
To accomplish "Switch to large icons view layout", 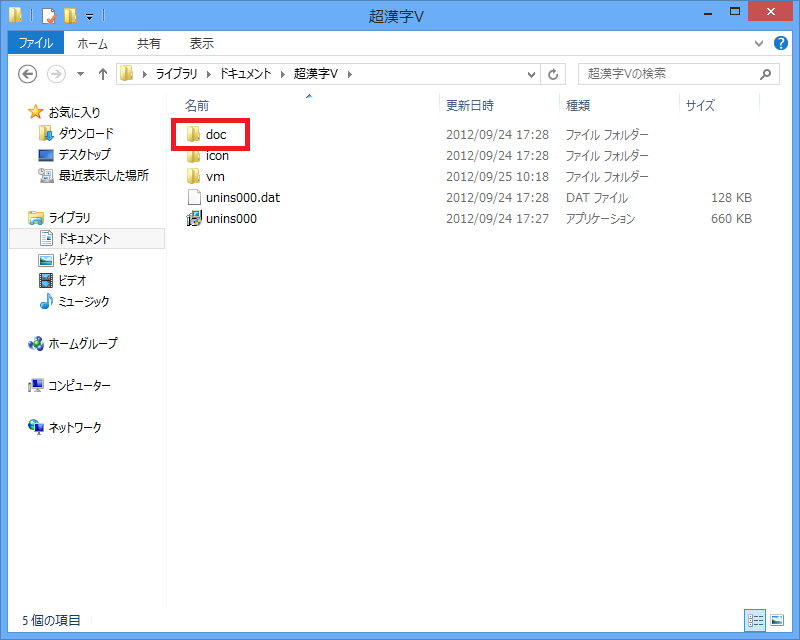I will click(x=777, y=620).
